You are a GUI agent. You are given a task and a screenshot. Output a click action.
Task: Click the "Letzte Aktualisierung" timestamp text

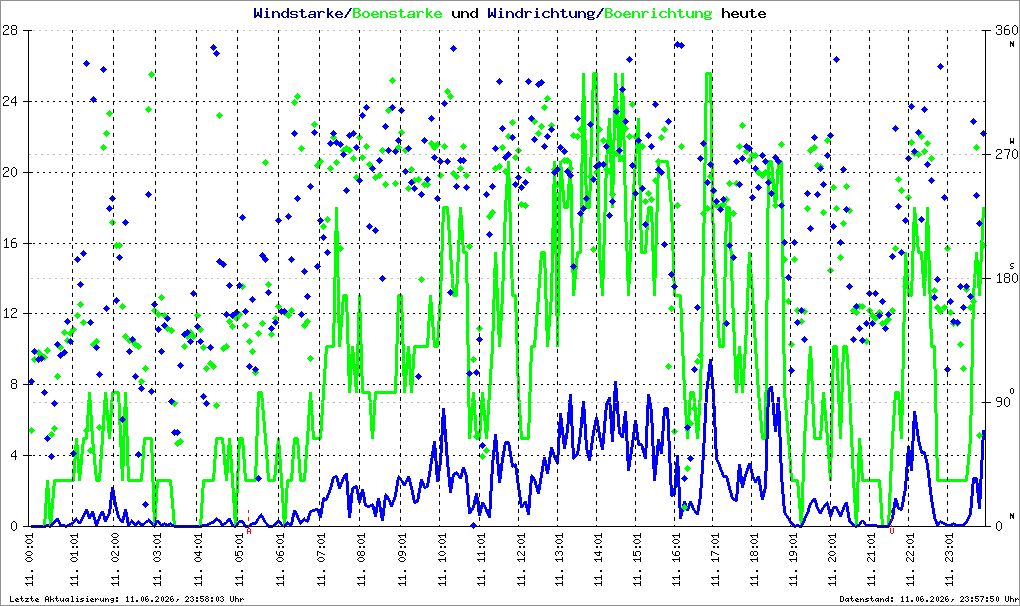tap(127, 599)
